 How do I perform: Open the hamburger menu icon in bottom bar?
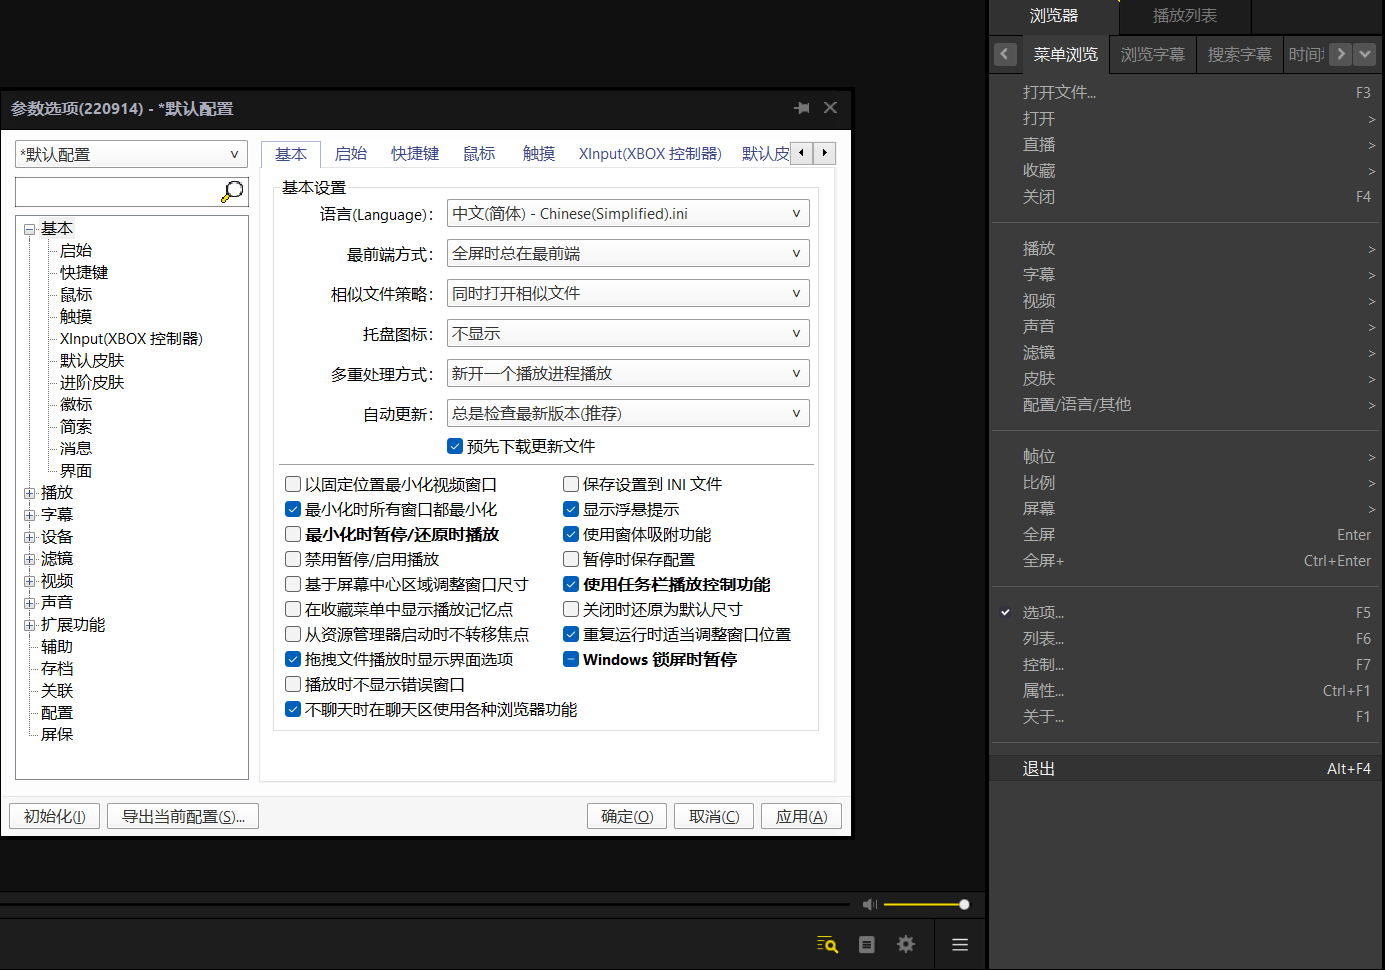pyautogui.click(x=960, y=944)
